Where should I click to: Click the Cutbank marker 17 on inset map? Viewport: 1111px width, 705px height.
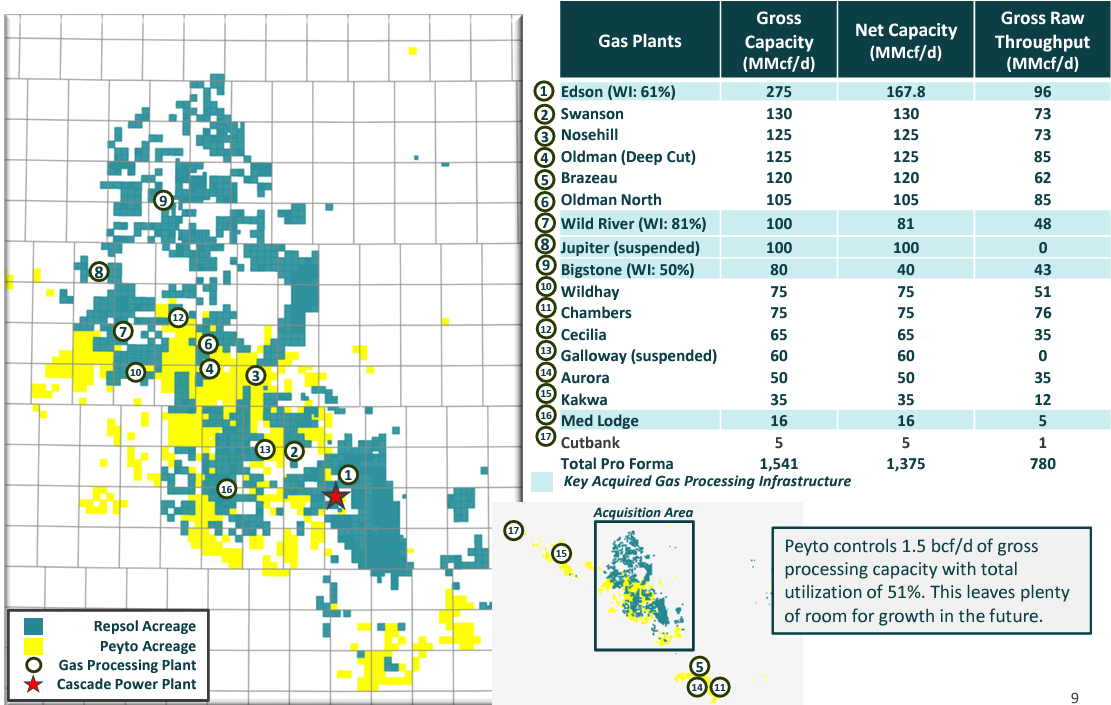pyautogui.click(x=513, y=533)
